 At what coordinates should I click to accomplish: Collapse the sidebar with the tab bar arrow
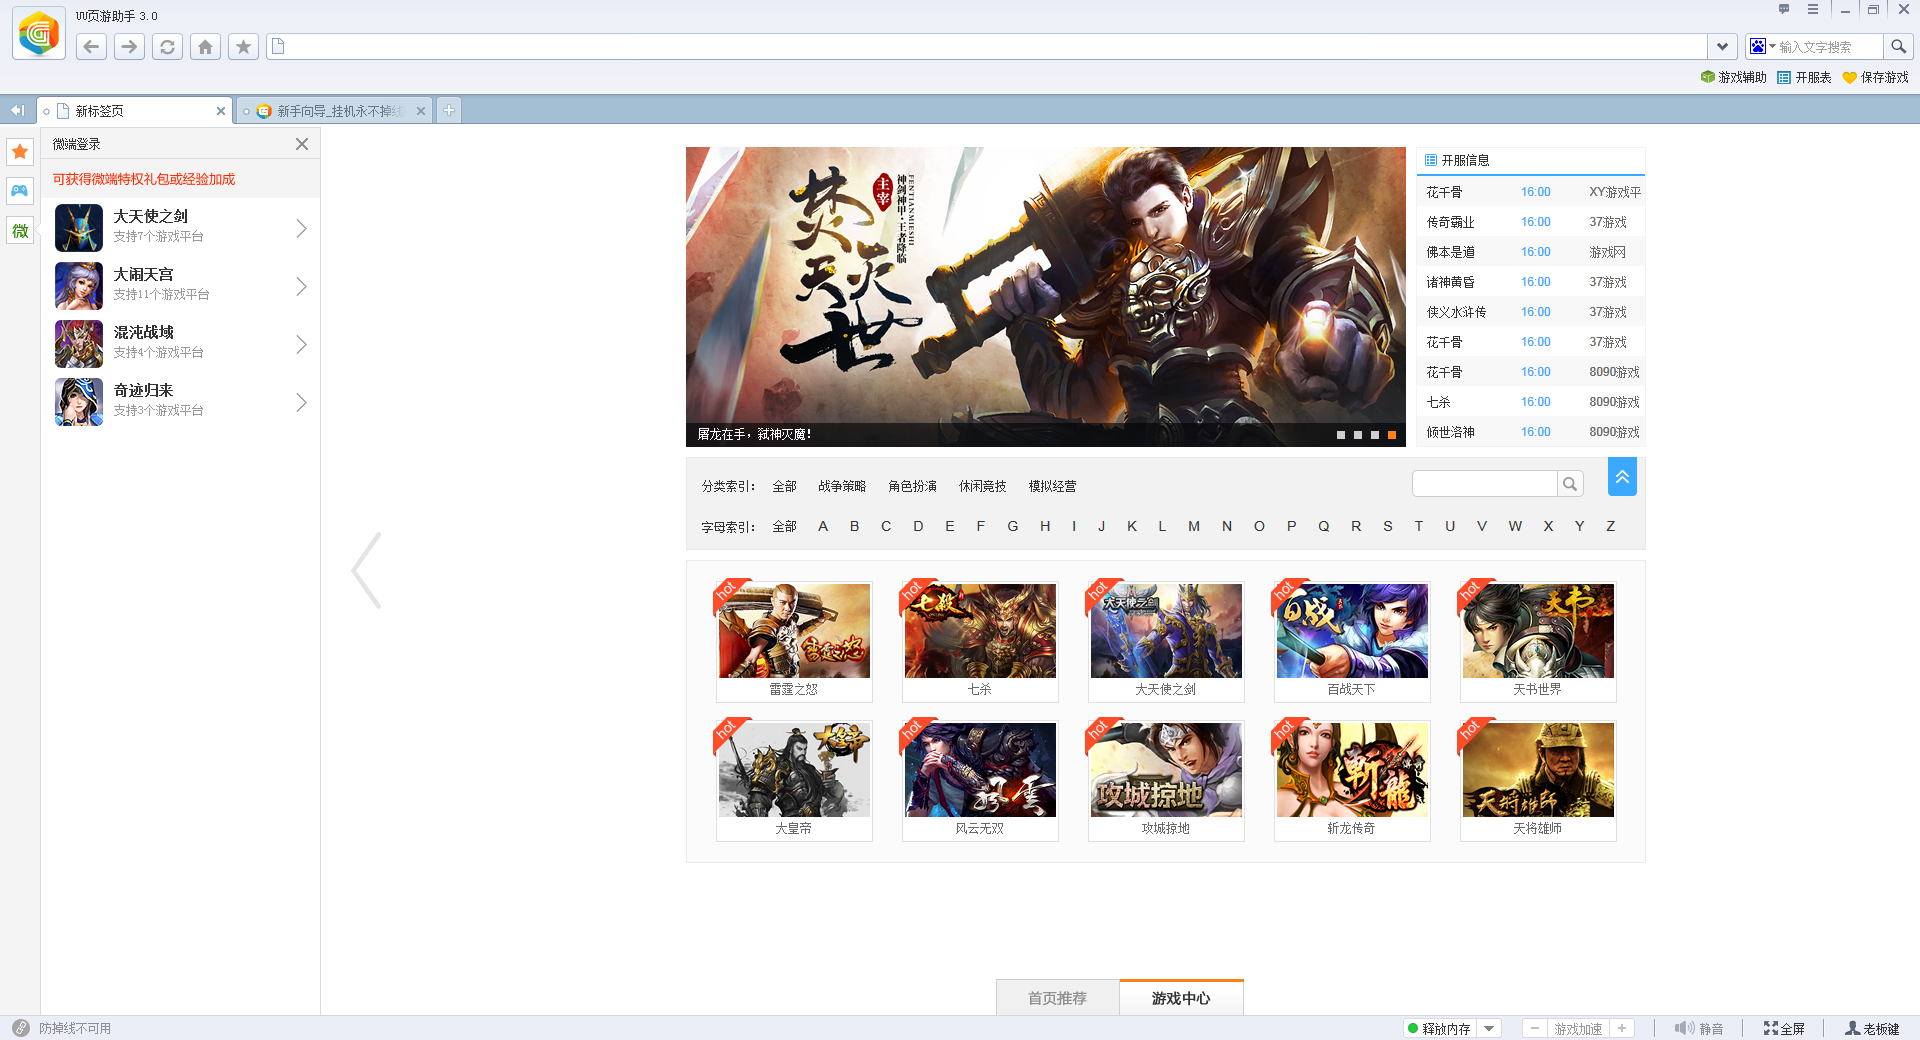[17, 110]
